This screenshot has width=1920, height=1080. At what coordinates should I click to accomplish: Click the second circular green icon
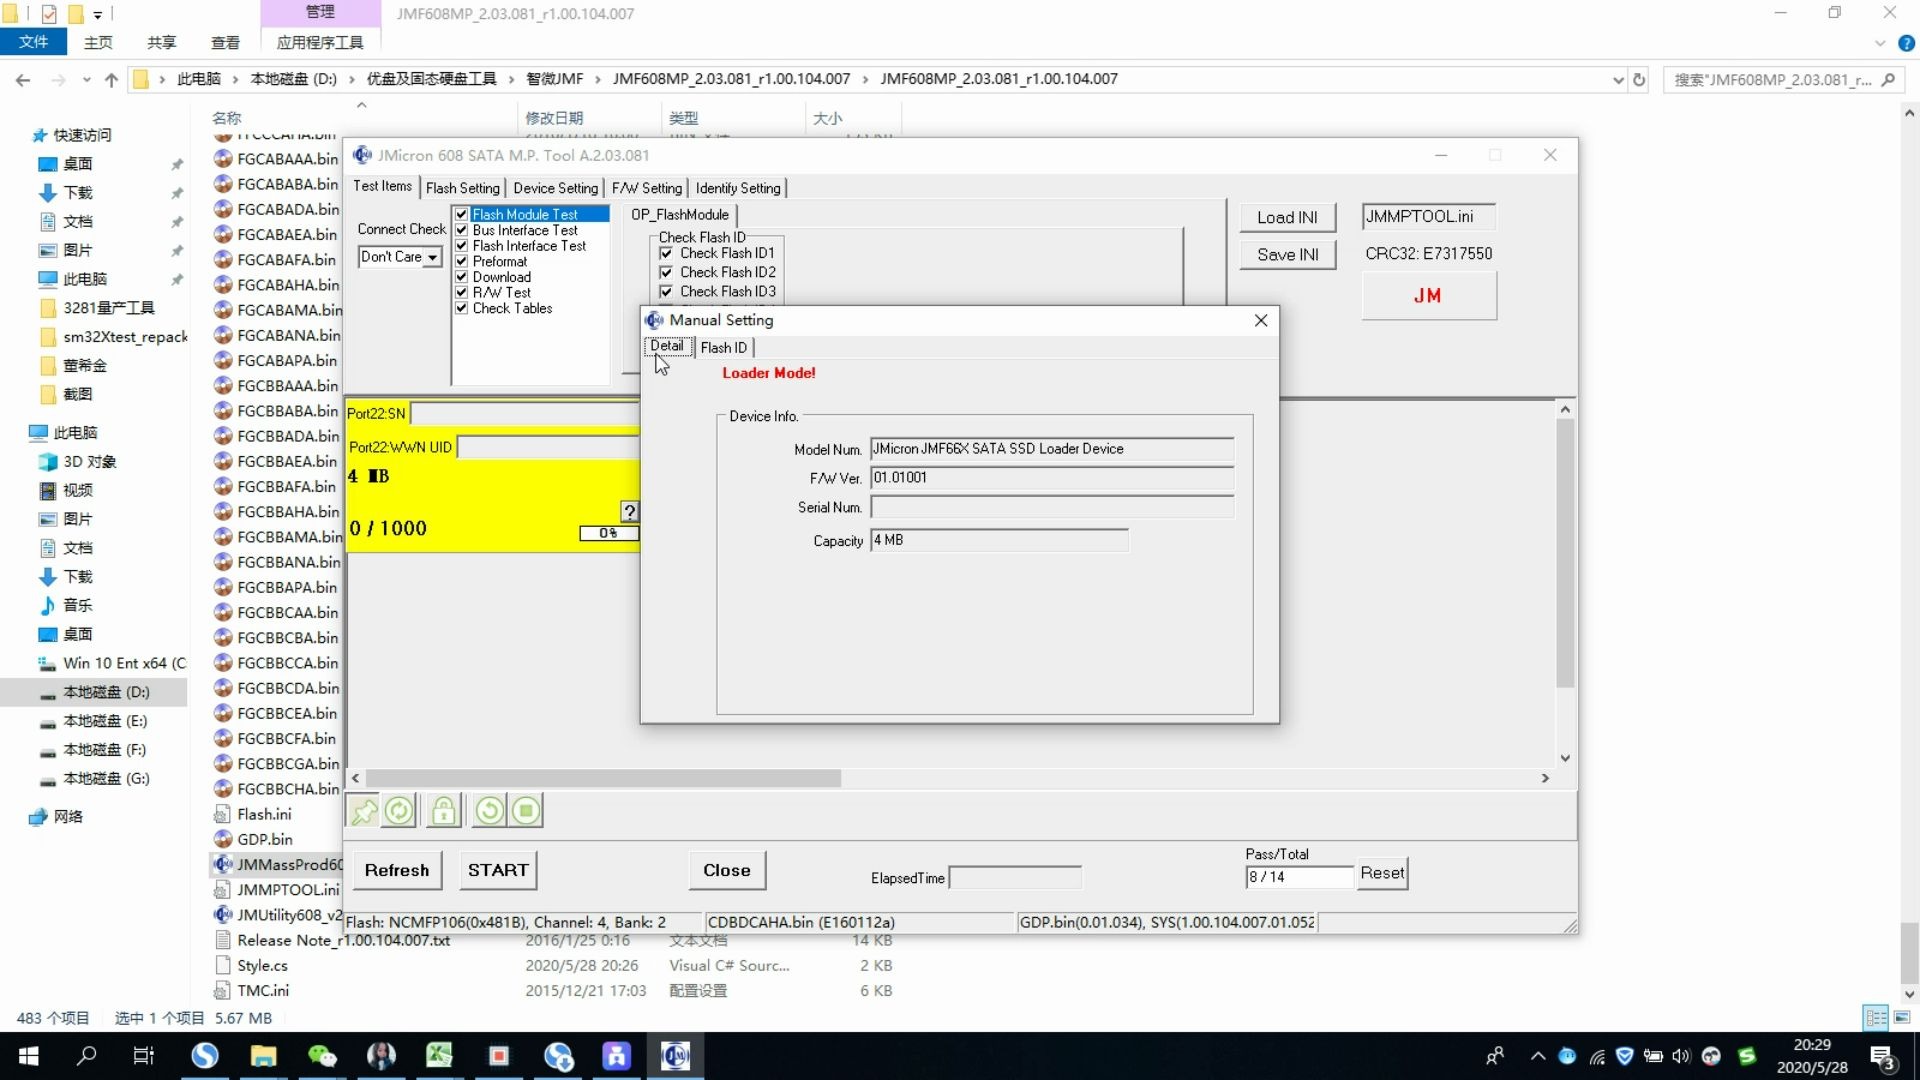(x=488, y=810)
